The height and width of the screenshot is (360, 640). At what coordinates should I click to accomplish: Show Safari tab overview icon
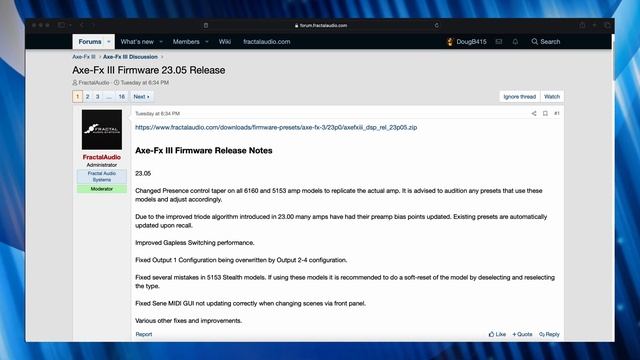tap(607, 25)
